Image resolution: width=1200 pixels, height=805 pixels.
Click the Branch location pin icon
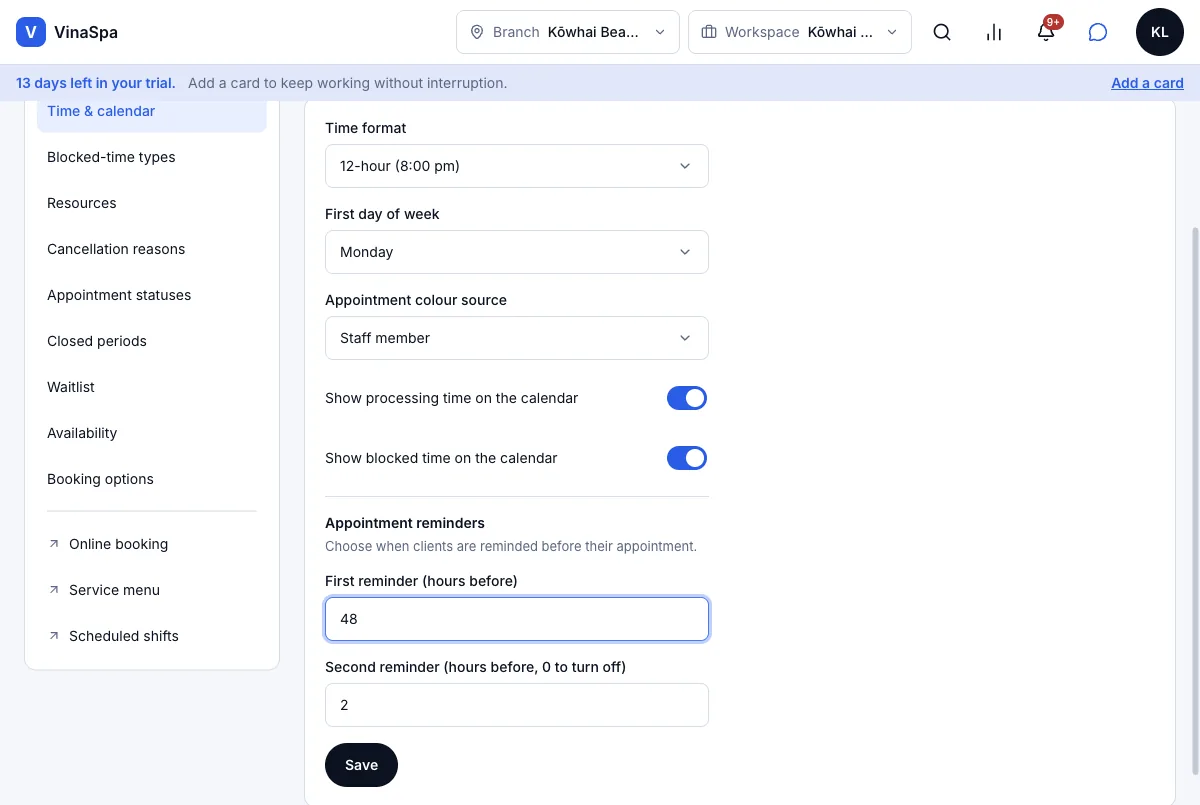coord(476,32)
